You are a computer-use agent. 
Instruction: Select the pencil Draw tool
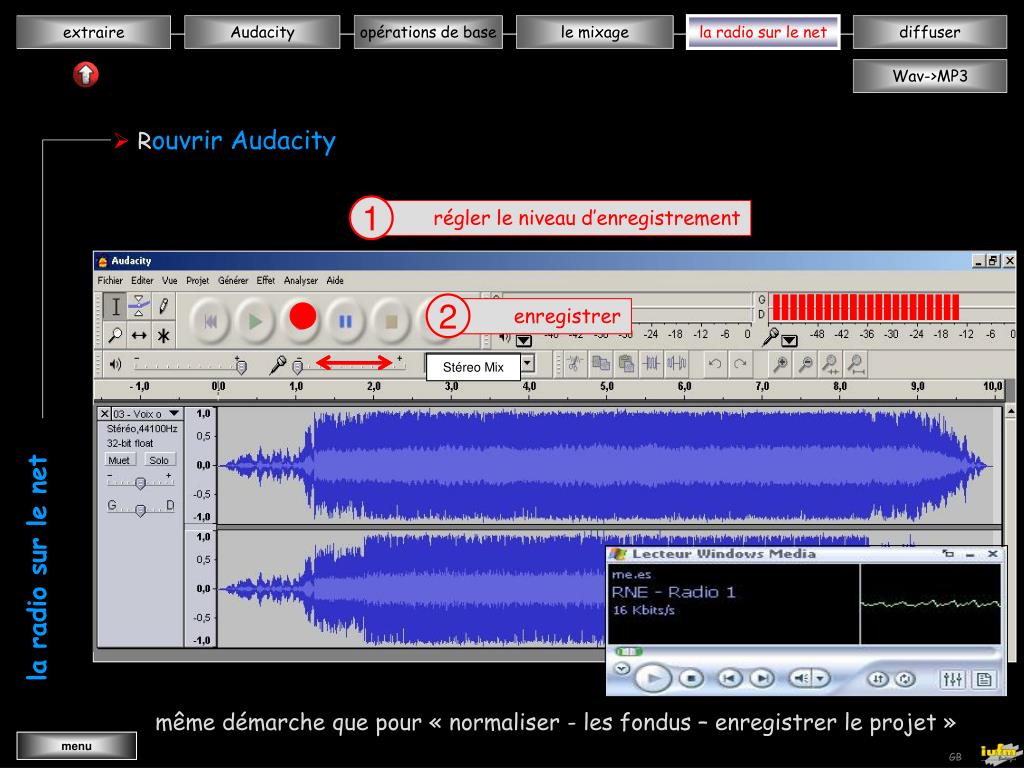point(163,306)
